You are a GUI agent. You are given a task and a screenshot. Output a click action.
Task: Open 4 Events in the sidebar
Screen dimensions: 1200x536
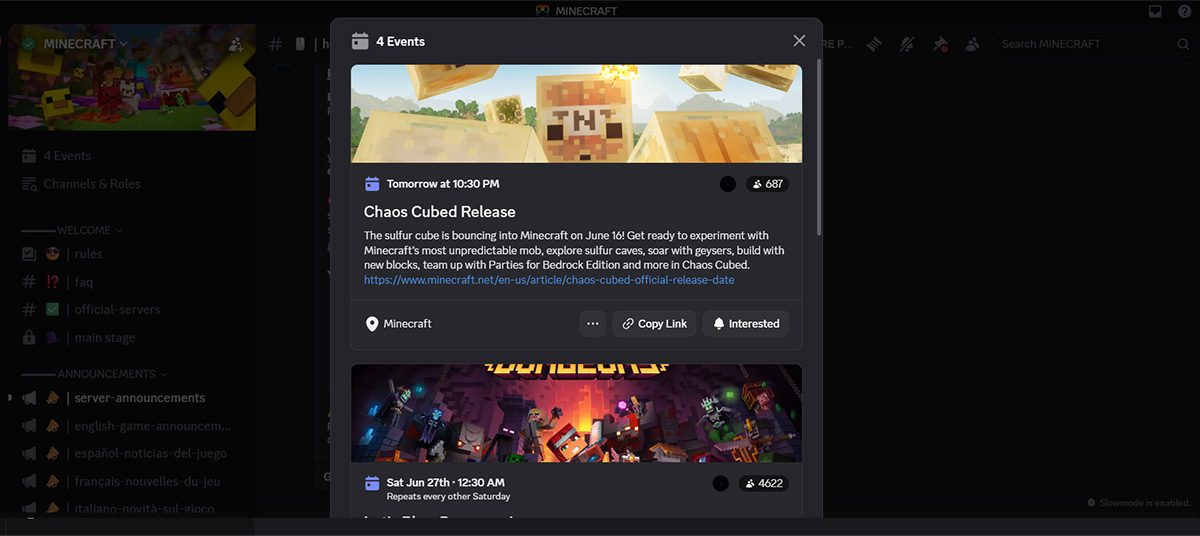(x=132, y=156)
